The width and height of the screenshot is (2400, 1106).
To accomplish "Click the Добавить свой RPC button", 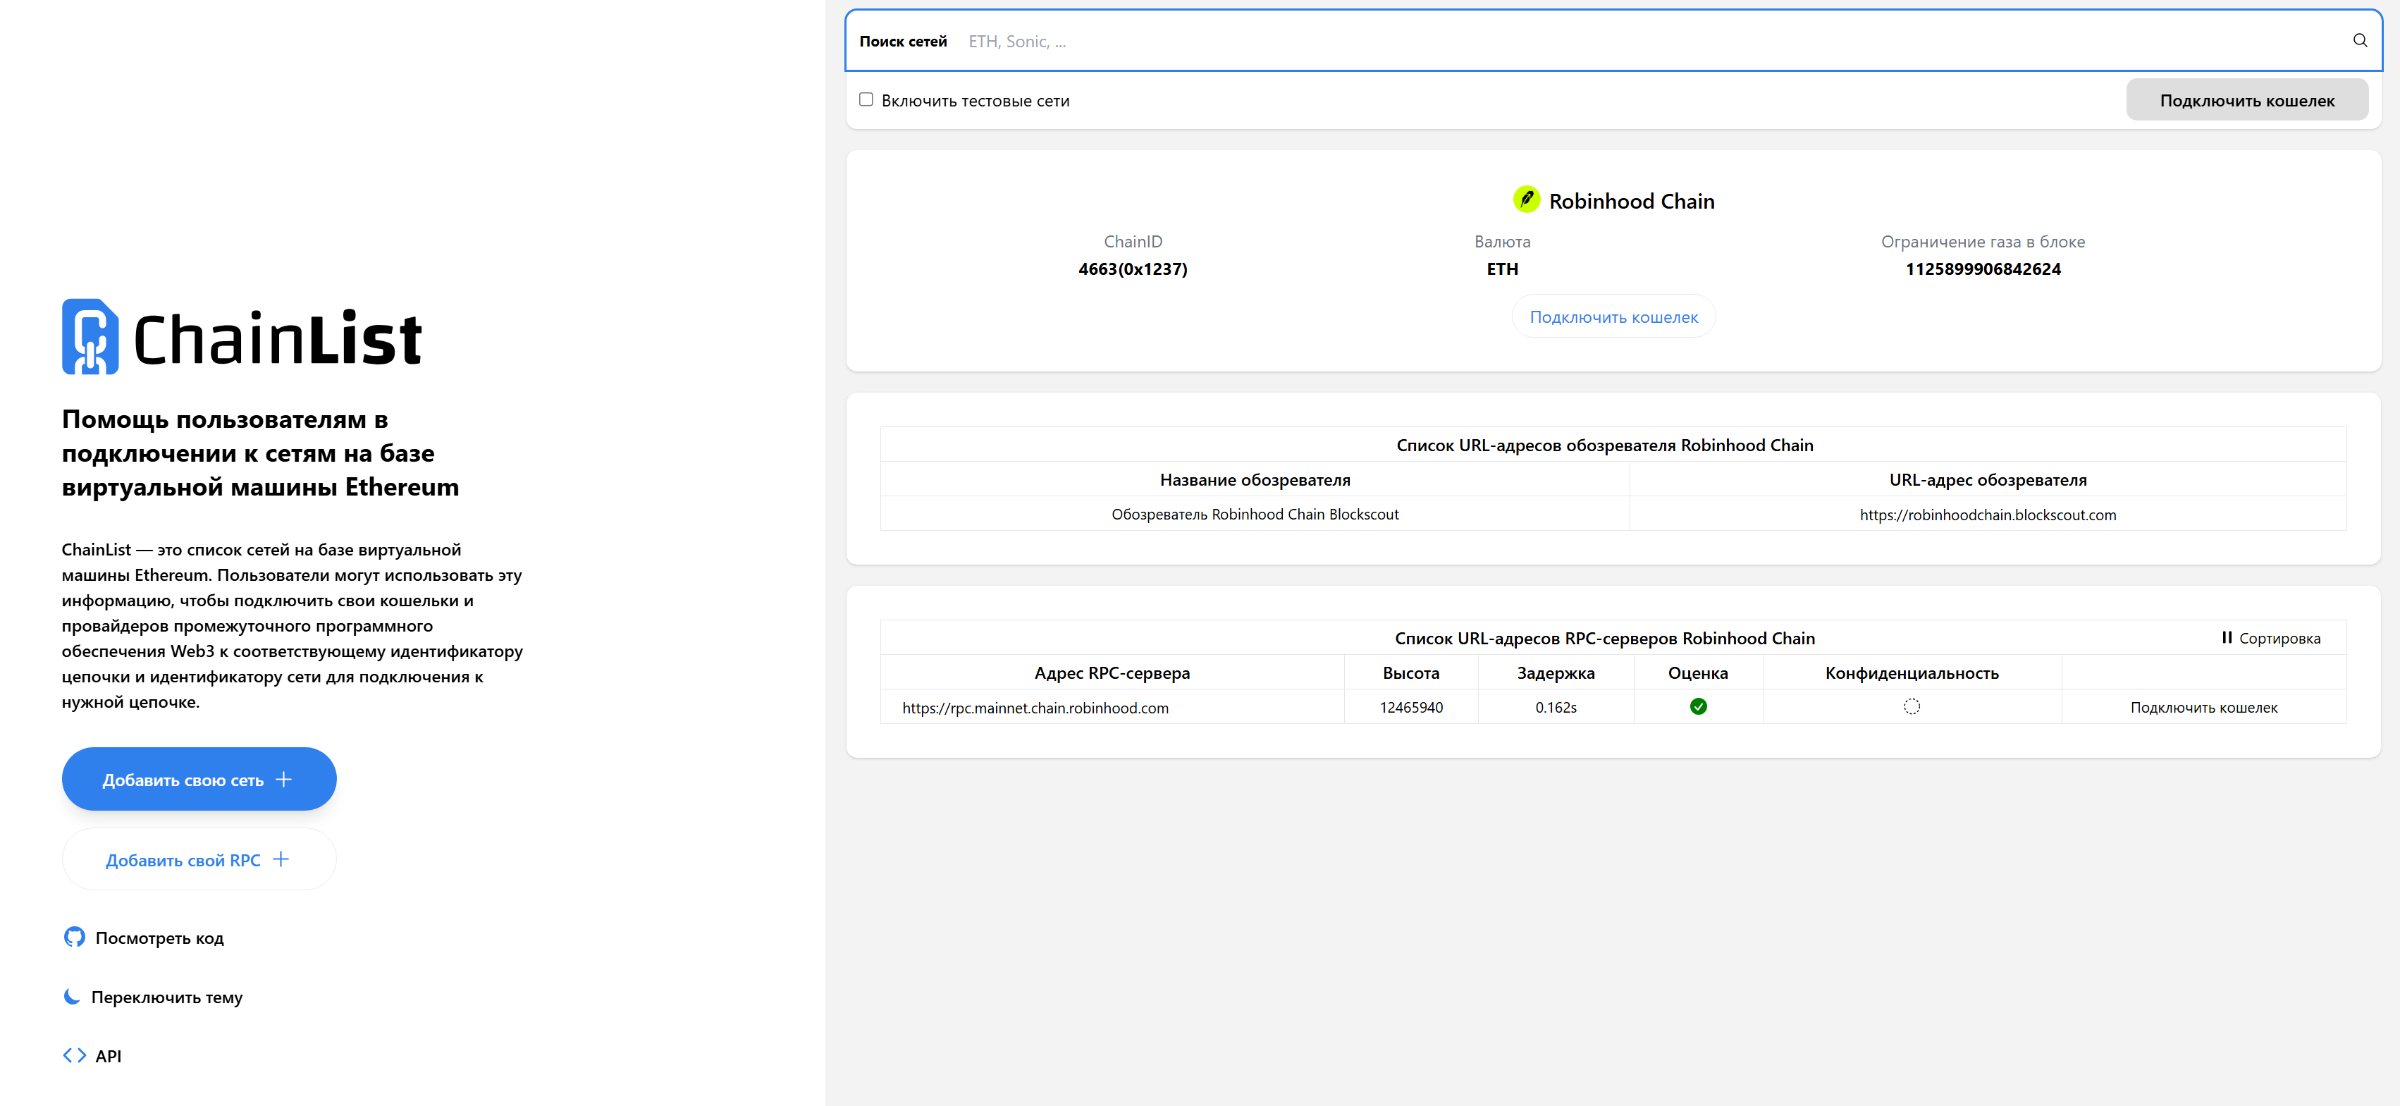I will point(199,859).
